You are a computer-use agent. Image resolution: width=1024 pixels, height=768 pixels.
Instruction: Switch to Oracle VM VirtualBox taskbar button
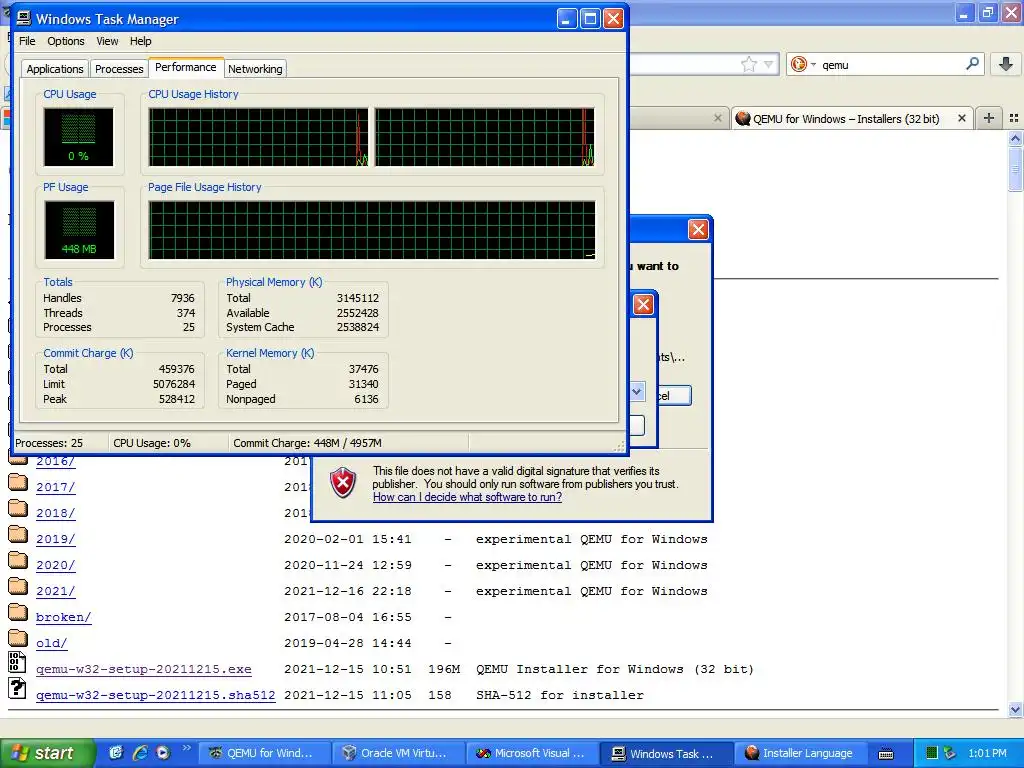point(399,754)
